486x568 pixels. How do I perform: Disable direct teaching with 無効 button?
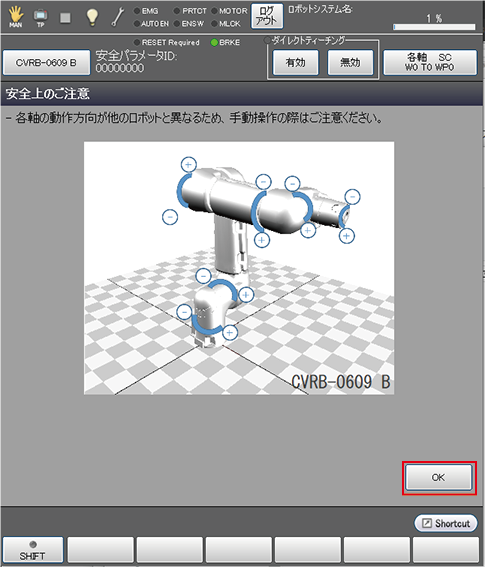click(x=350, y=62)
